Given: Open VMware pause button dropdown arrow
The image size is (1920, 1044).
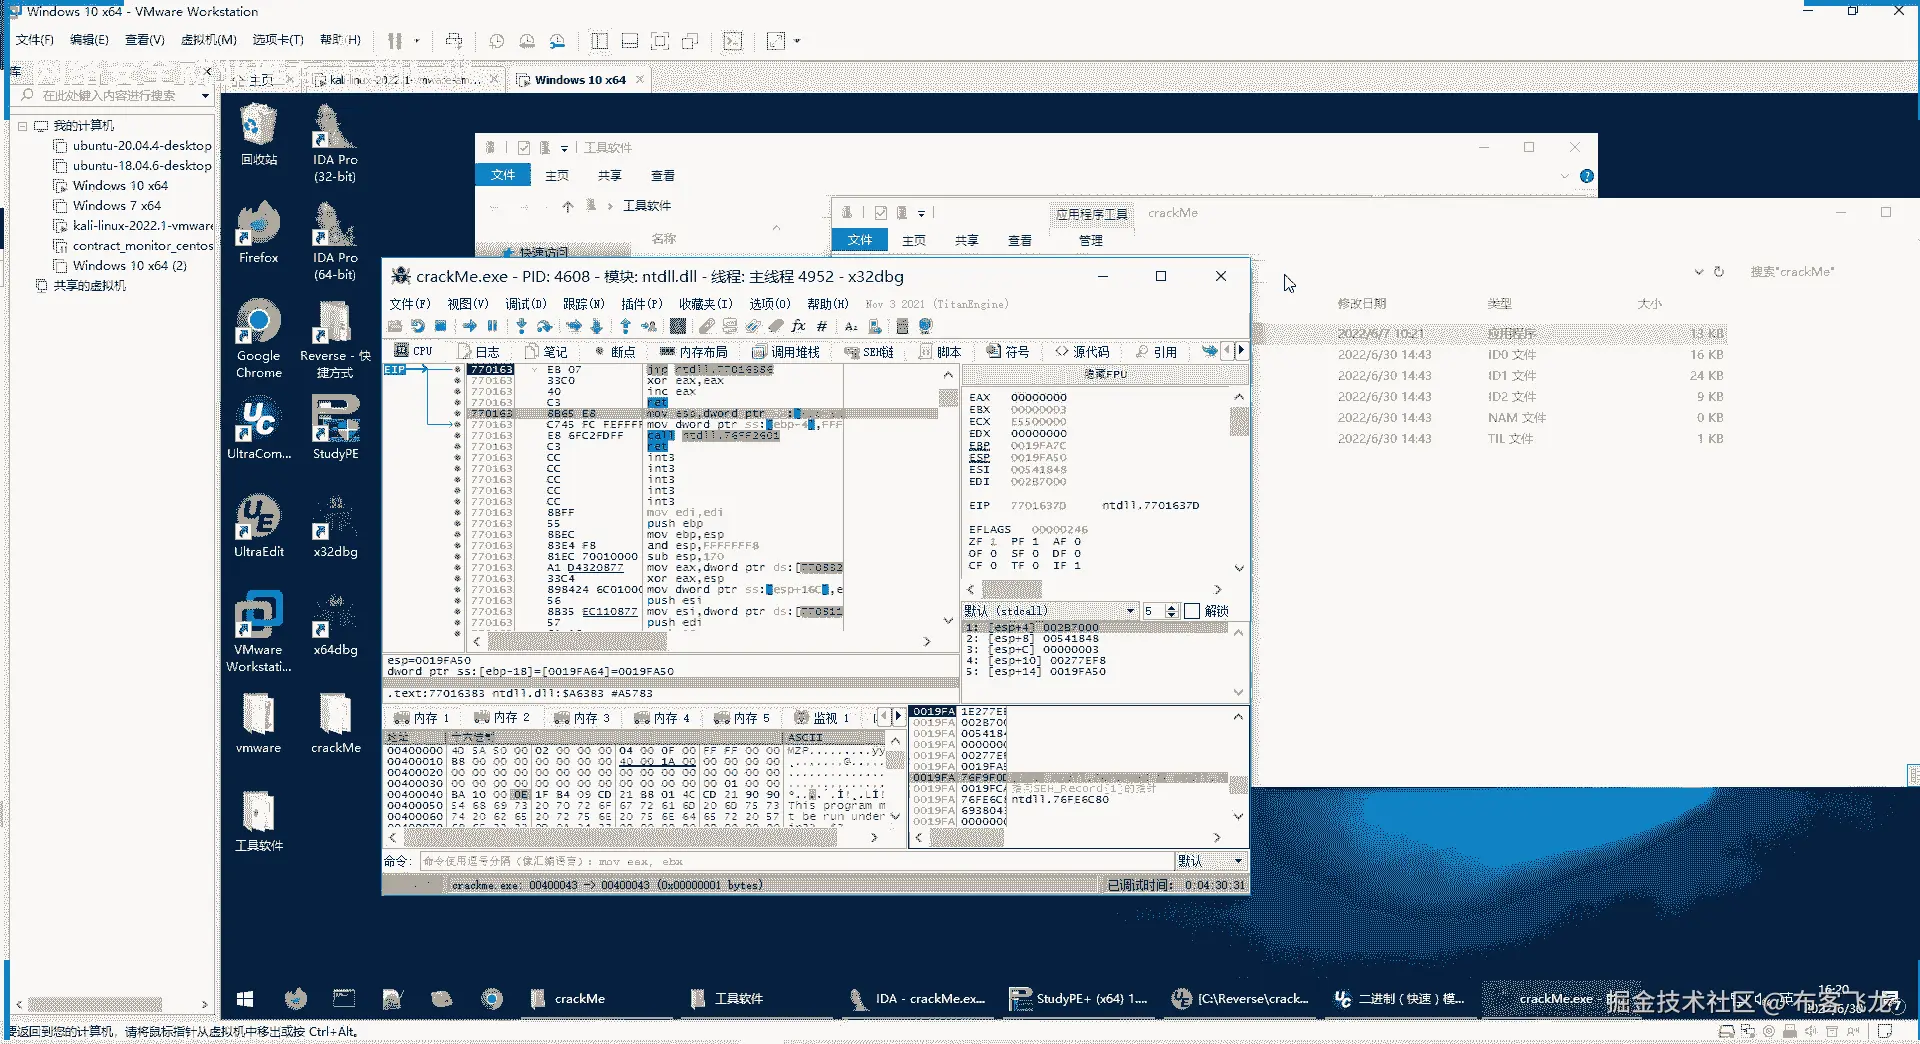Looking at the screenshot, I should (x=417, y=41).
